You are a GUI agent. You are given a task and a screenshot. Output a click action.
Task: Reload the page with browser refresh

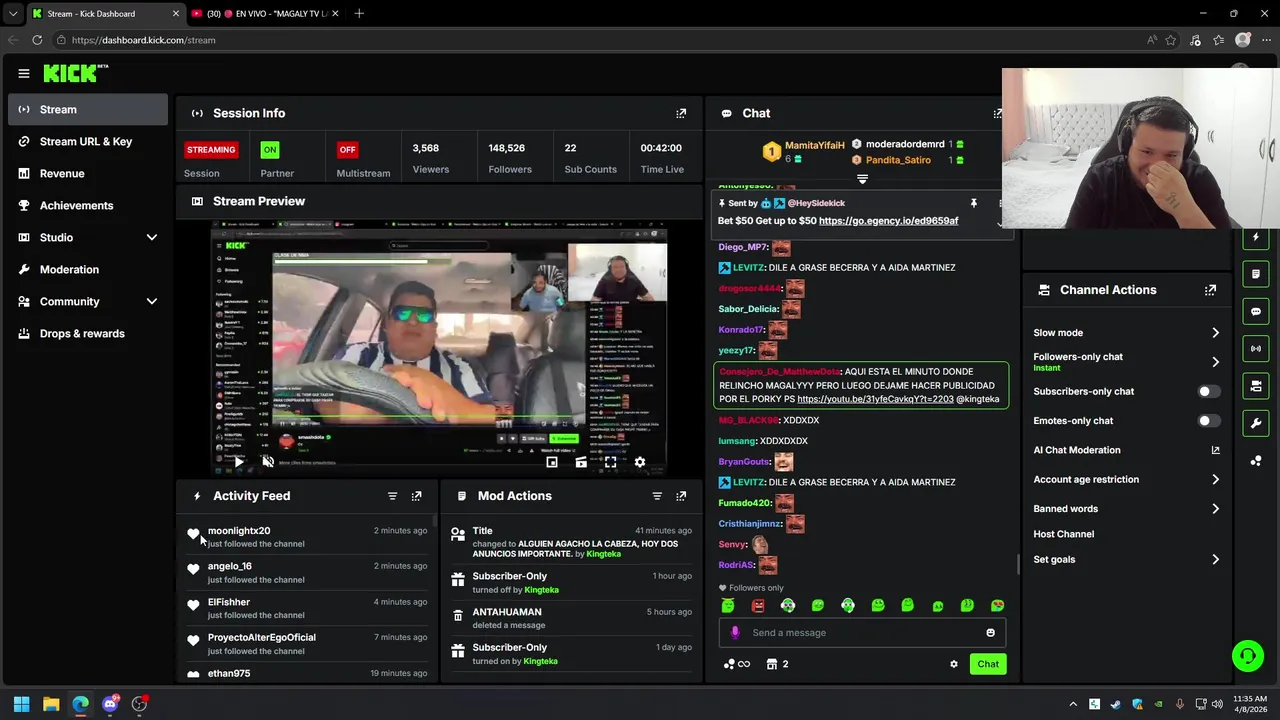coord(37,40)
